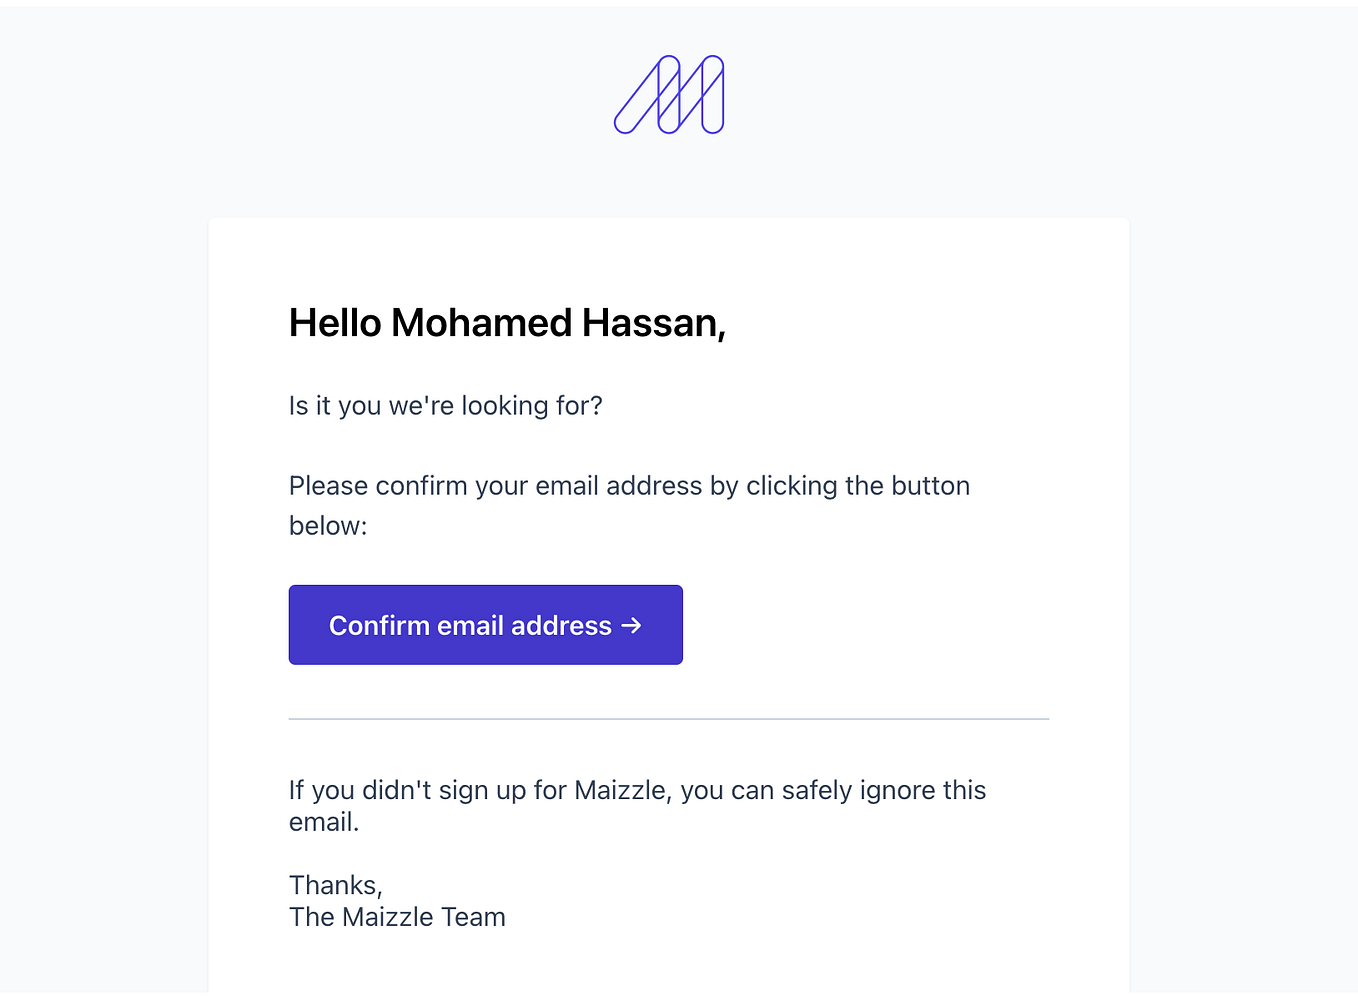
Task: Click the 'Please confirm your email address' line
Action: 629,486
